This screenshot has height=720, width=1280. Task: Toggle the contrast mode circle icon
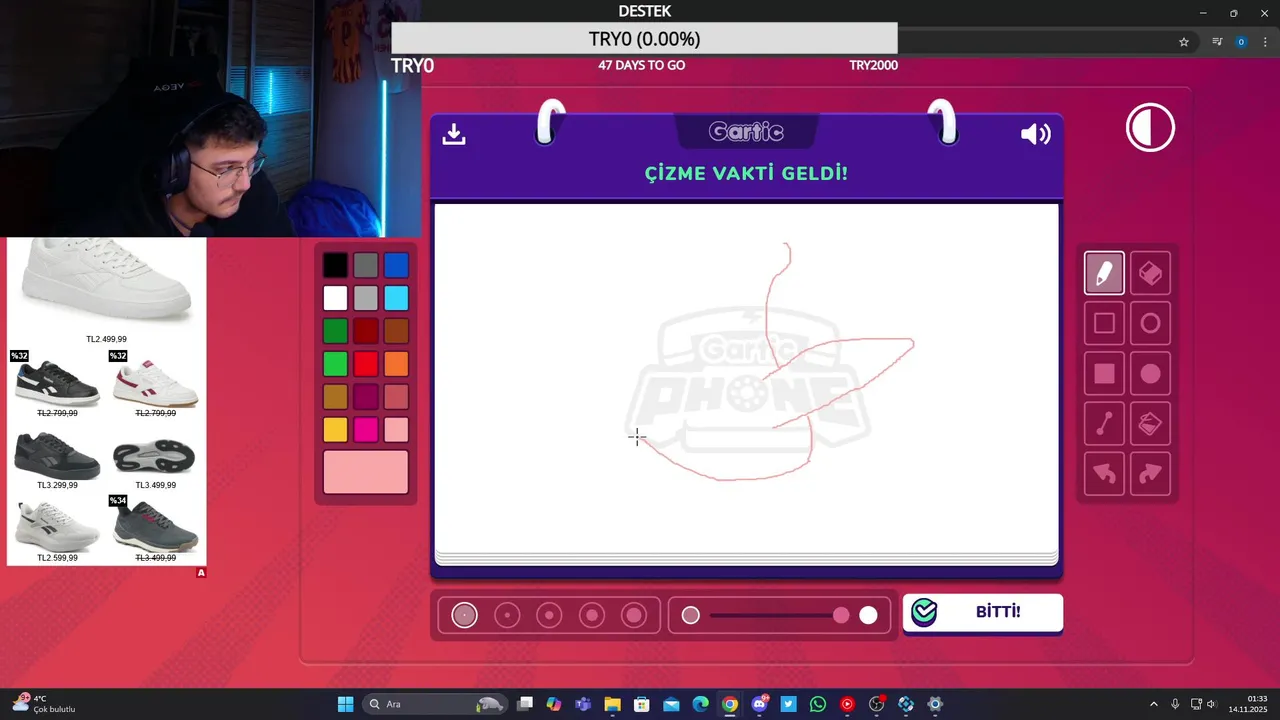coord(1150,128)
